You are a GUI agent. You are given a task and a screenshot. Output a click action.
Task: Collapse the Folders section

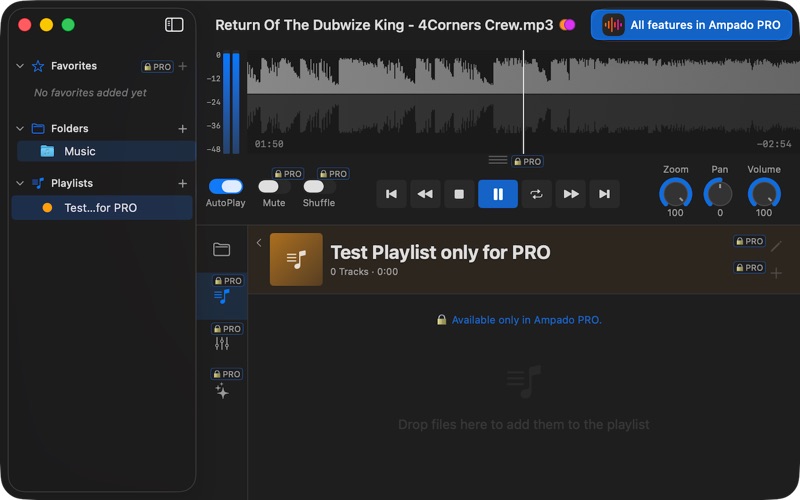coord(20,129)
